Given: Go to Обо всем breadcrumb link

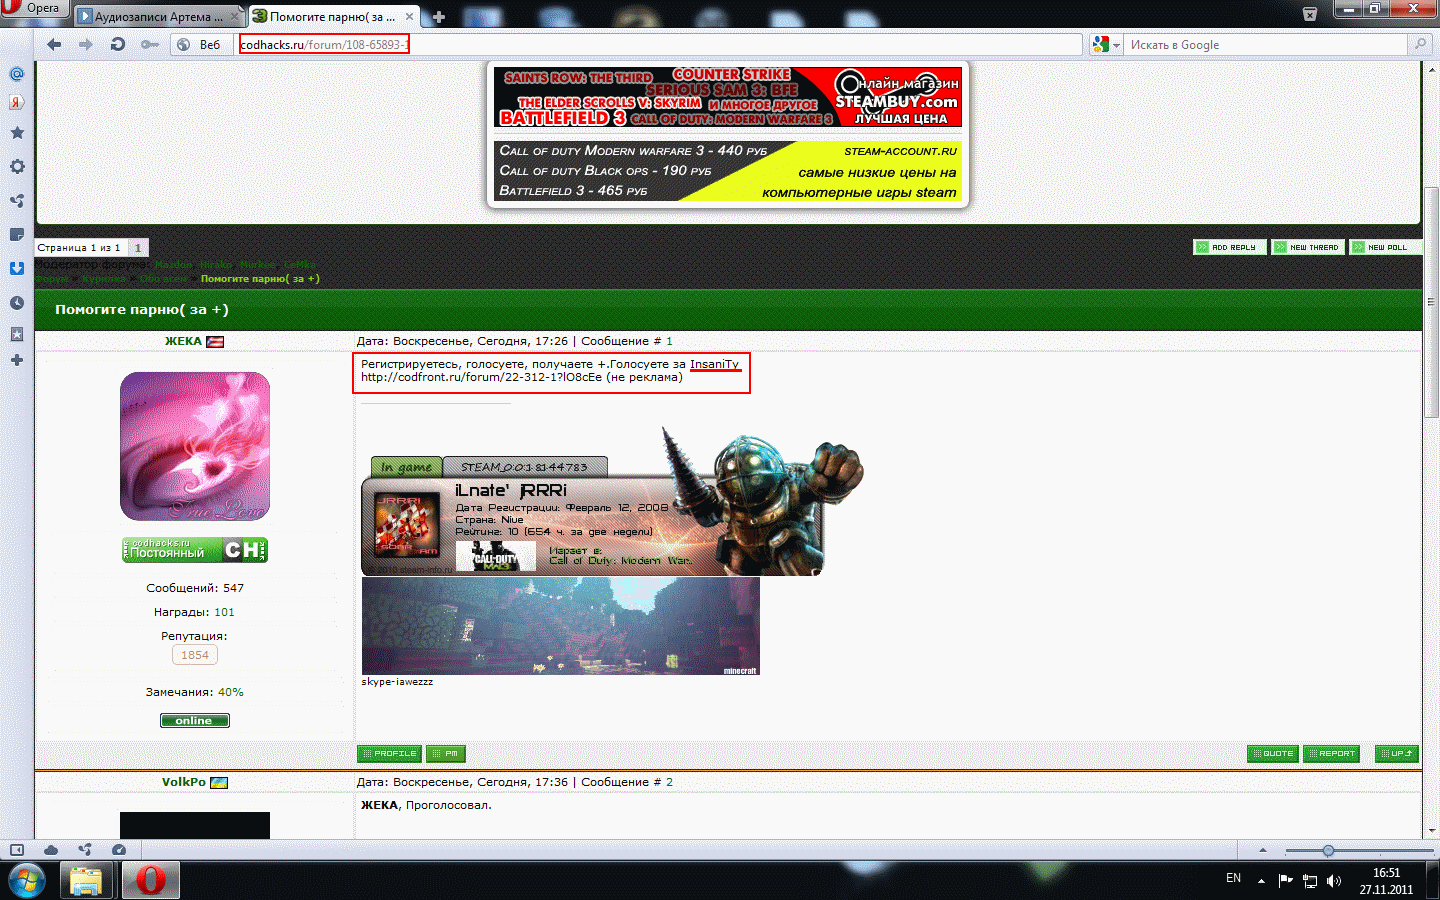Looking at the screenshot, I should pos(163,279).
